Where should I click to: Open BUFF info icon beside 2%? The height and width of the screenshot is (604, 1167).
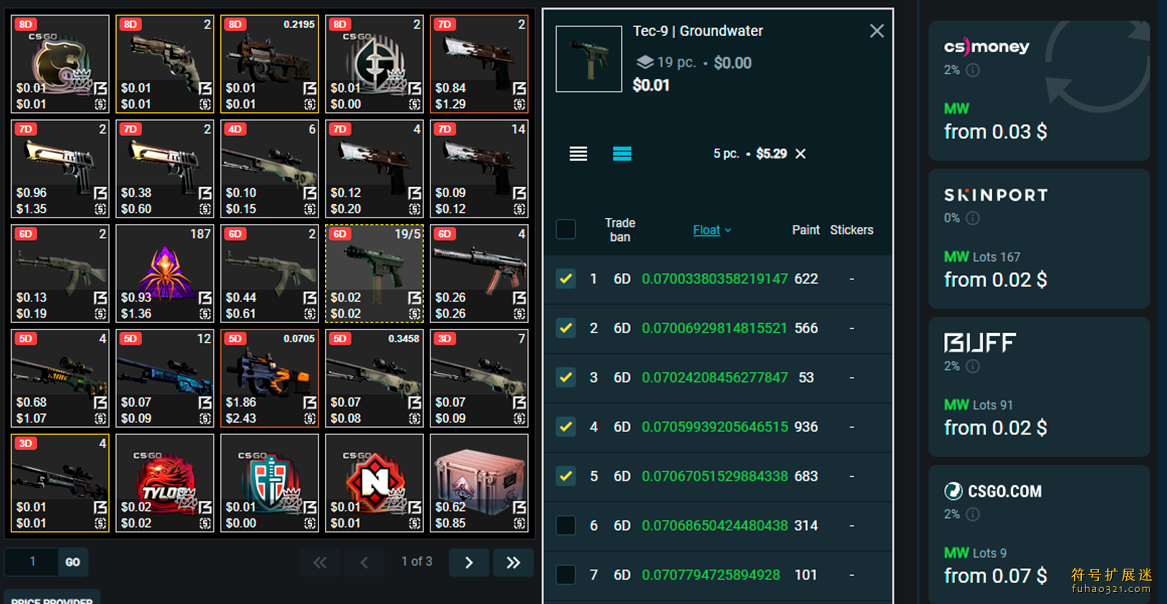pos(973,366)
